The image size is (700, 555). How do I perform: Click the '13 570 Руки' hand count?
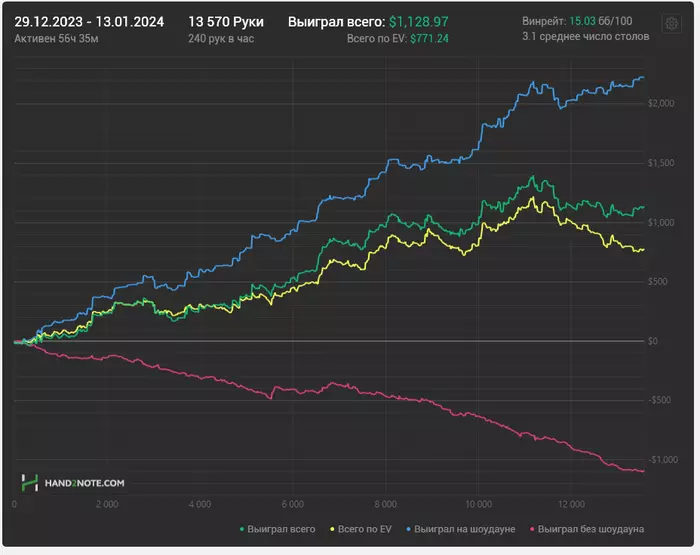226,22
